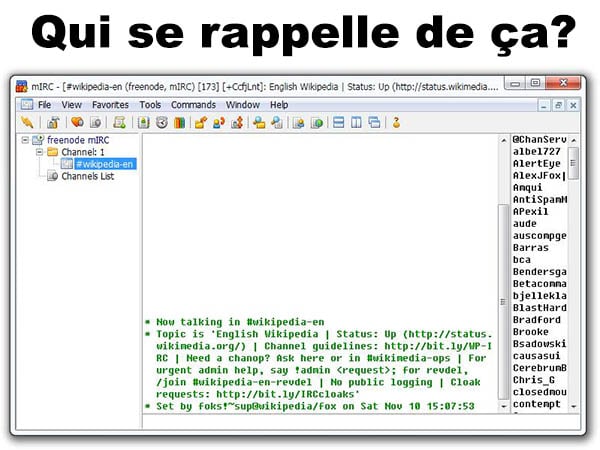
Task: Select AlertEye in the nickname list
Action: 536,163
